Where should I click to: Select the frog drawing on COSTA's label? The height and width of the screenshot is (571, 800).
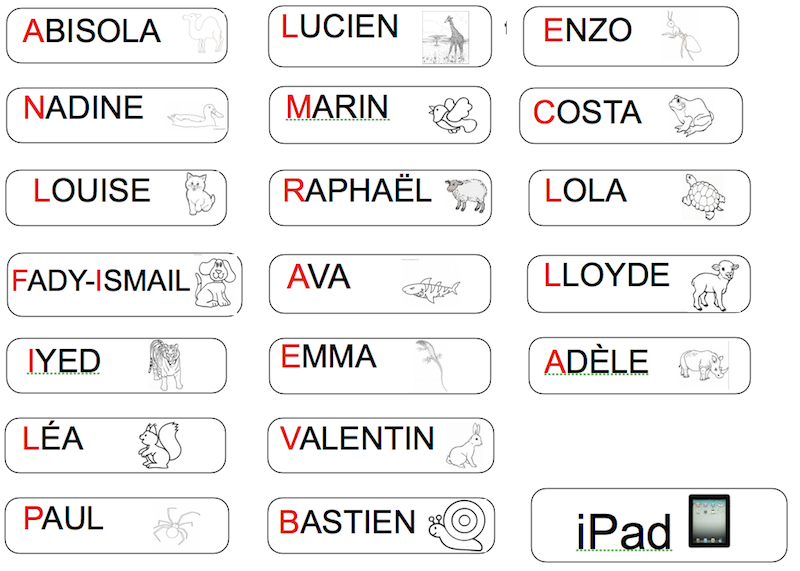click(690, 115)
